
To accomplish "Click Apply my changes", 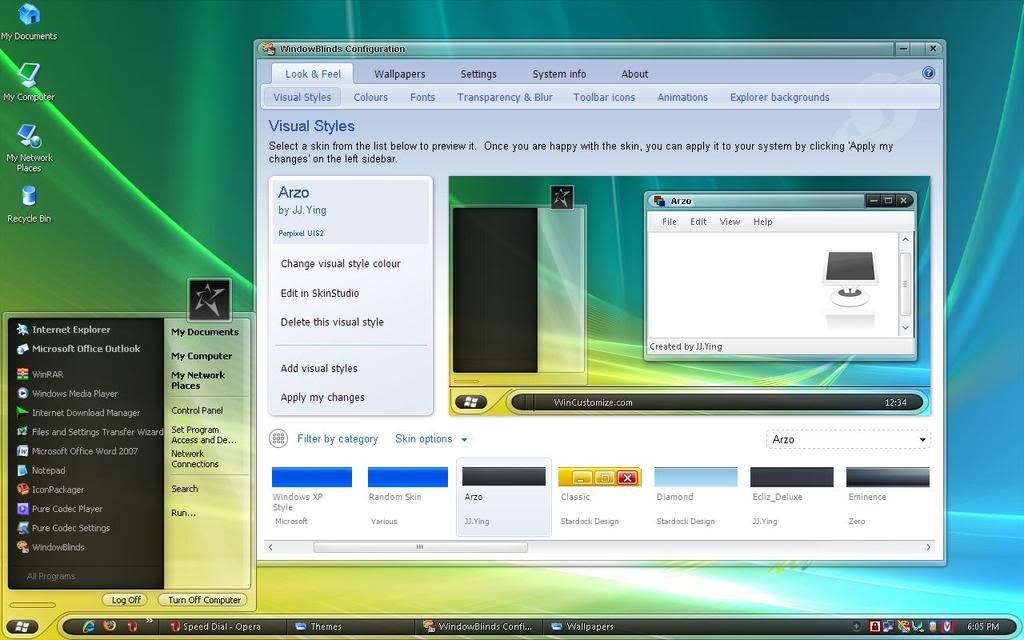I will tap(322, 397).
